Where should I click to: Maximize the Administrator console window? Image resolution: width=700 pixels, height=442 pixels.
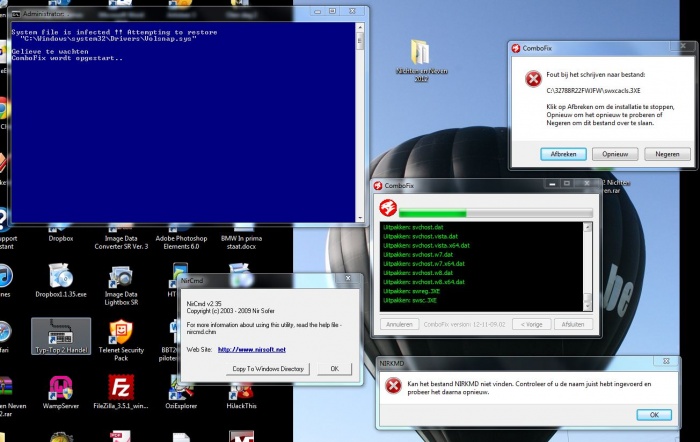pos(333,11)
